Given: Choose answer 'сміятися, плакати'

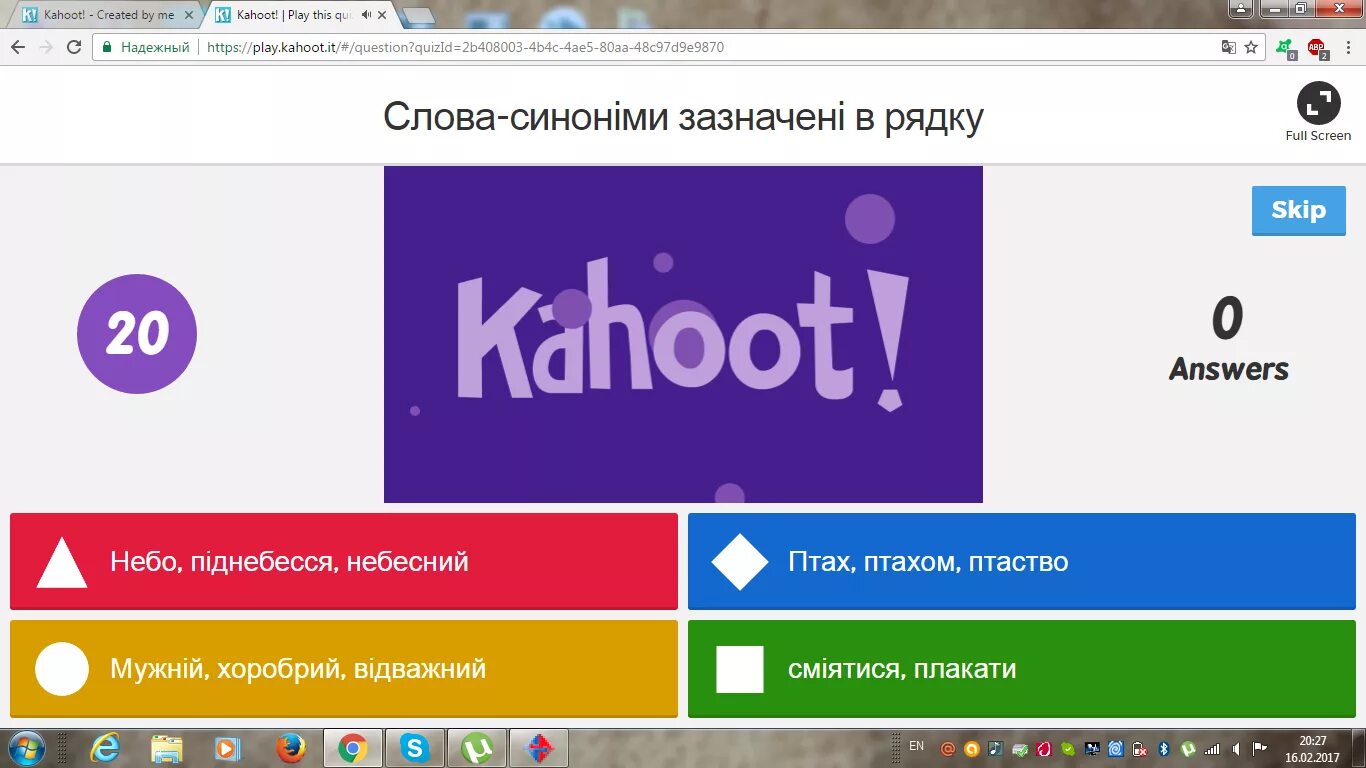Looking at the screenshot, I should 1022,669.
